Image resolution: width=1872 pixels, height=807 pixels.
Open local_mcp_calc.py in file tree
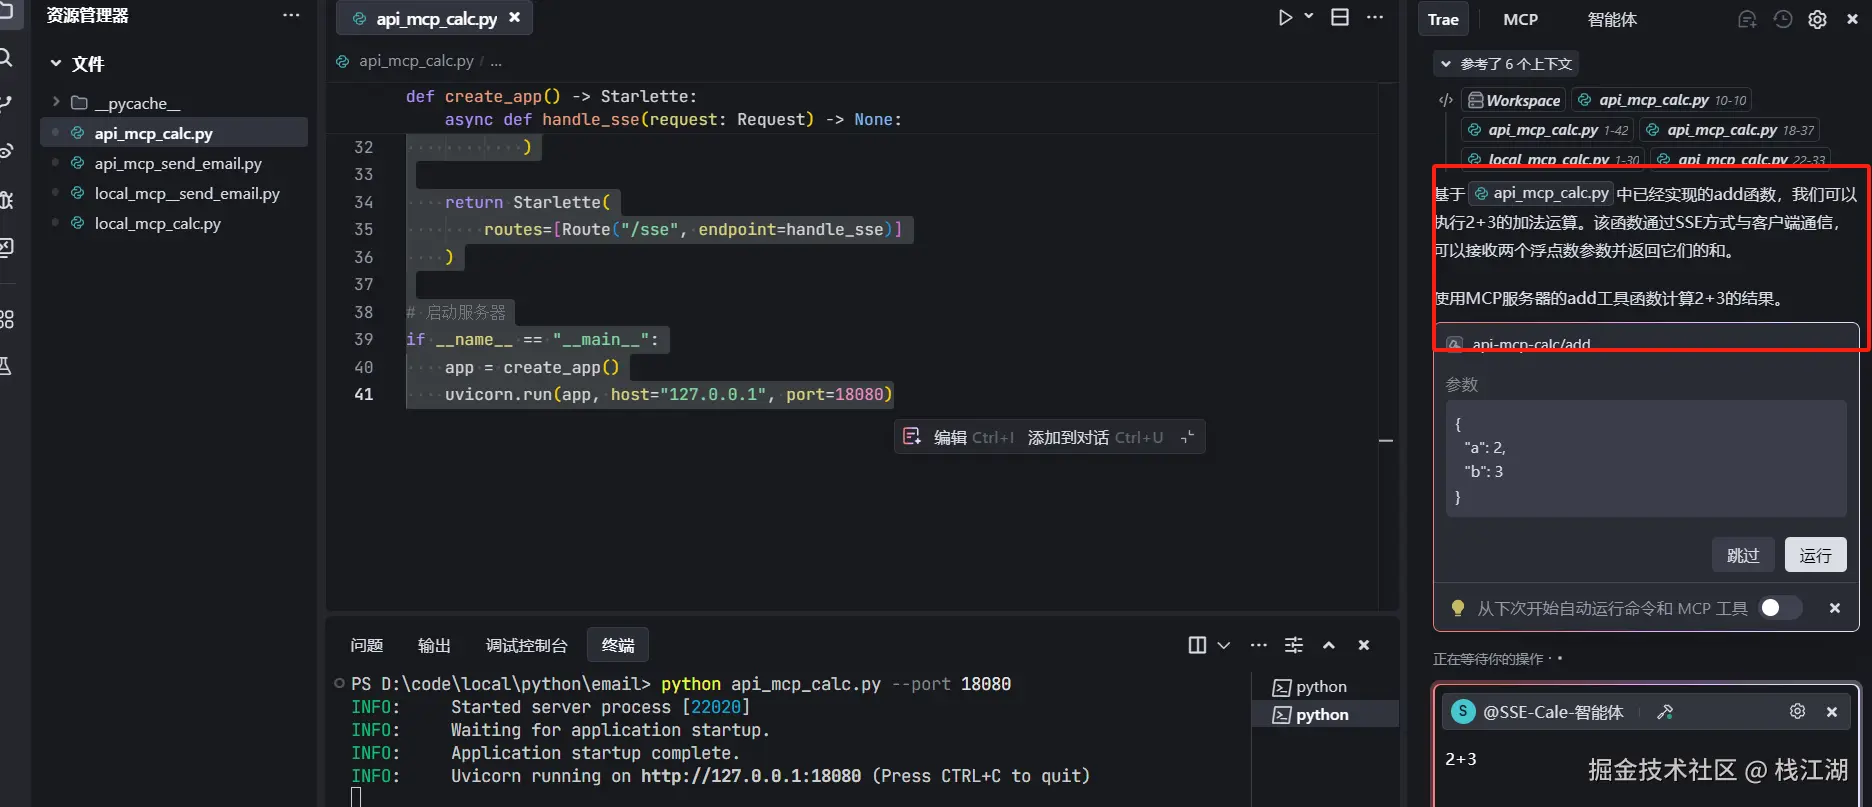[157, 223]
